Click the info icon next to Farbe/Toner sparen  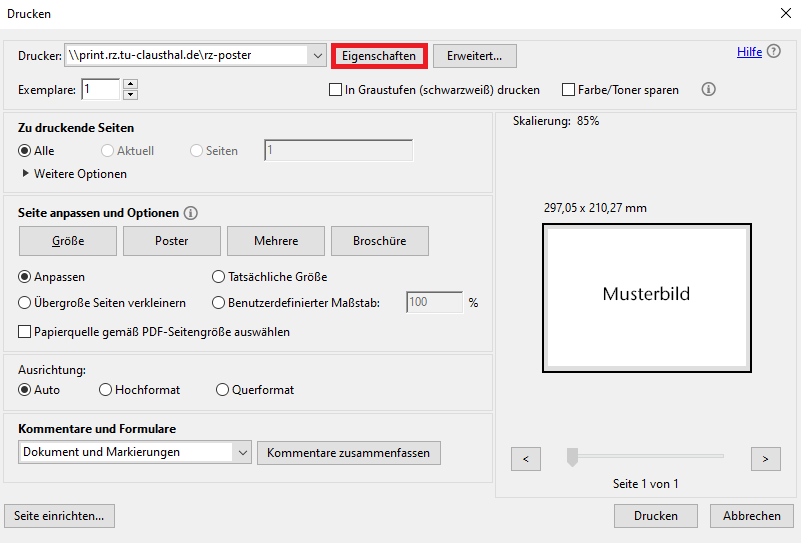(709, 90)
